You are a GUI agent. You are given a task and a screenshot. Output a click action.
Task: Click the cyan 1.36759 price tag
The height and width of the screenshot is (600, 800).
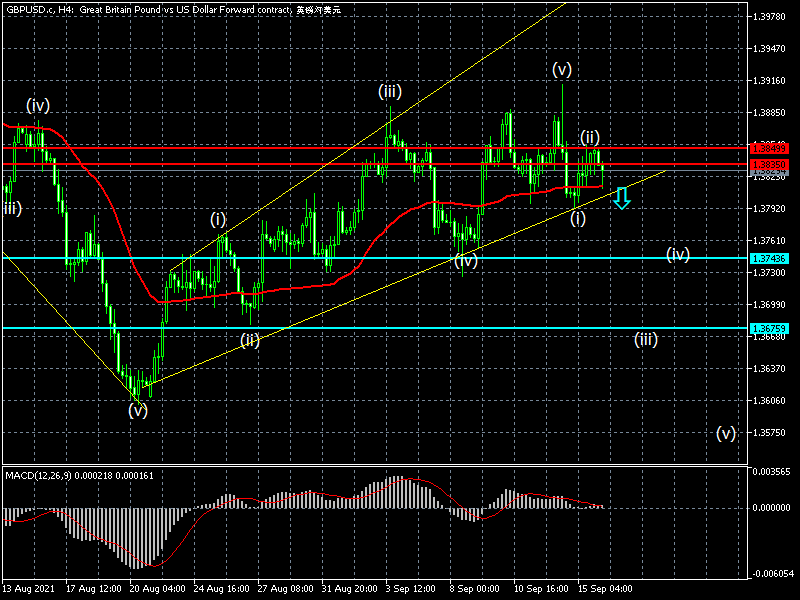click(769, 328)
